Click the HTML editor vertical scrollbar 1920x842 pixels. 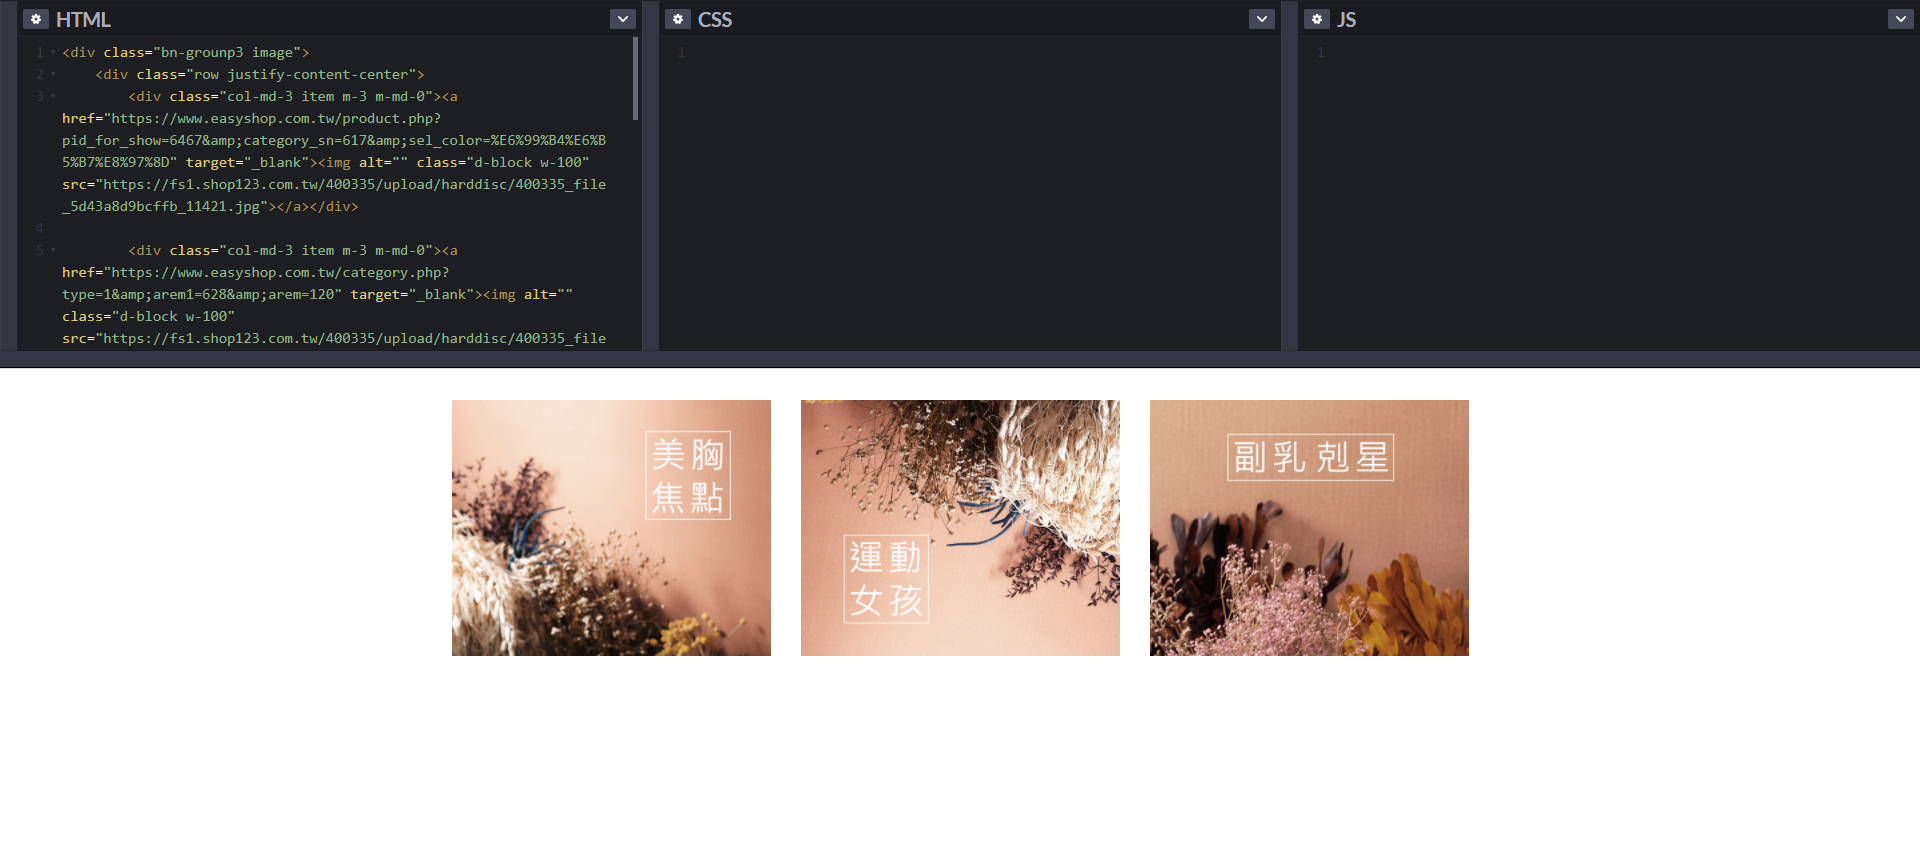click(635, 80)
